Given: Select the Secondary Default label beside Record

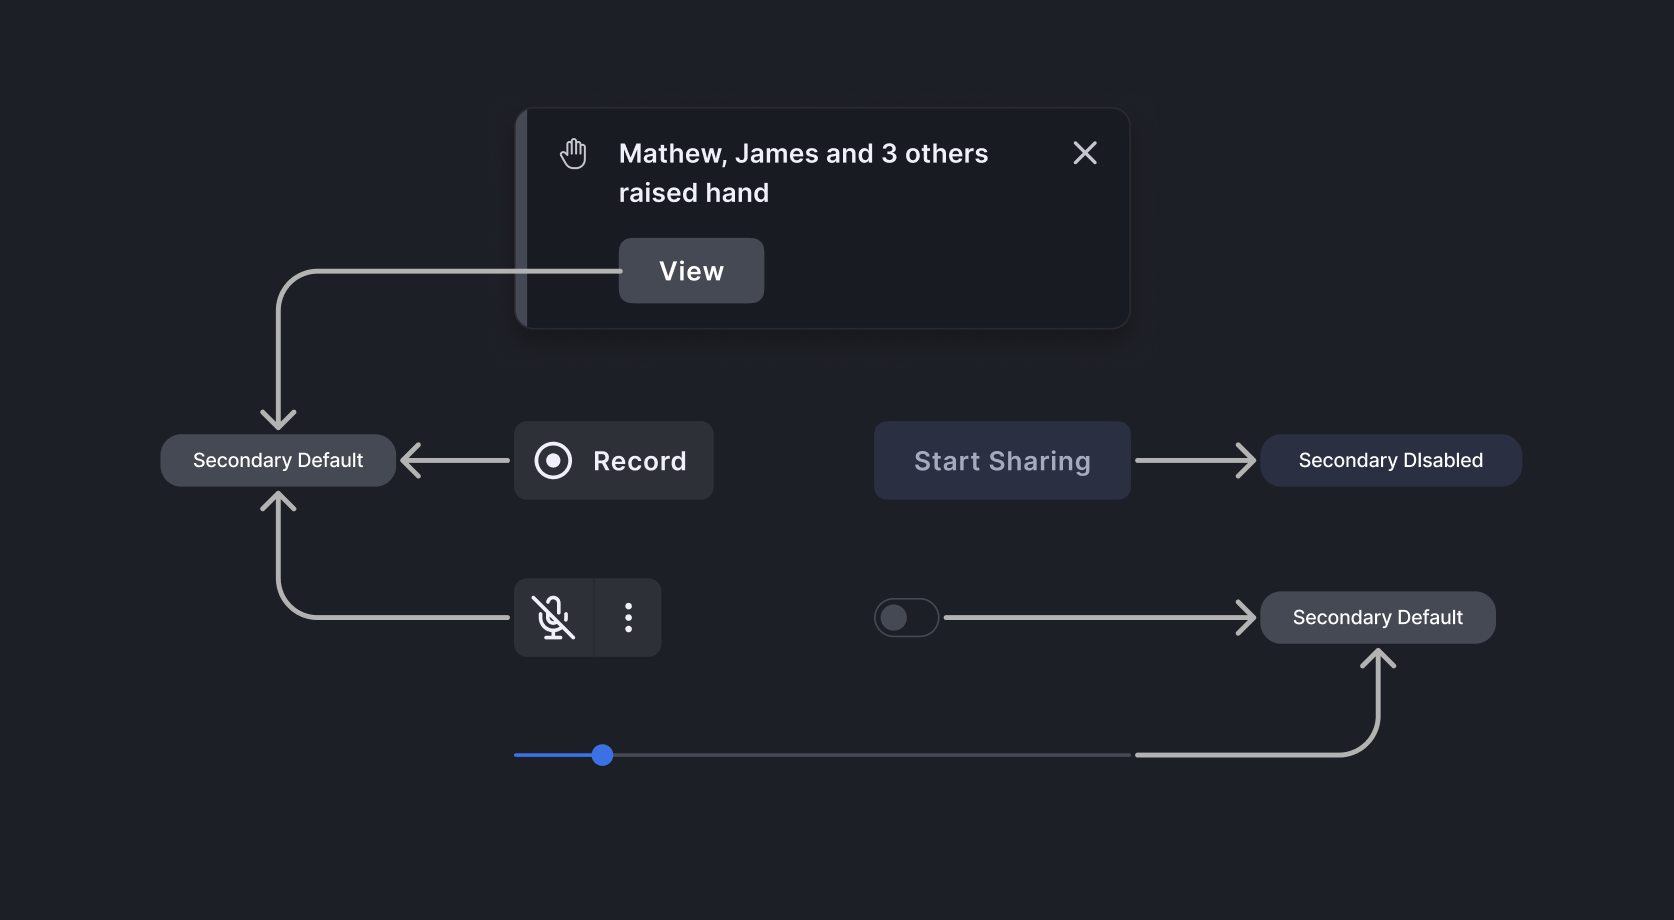Looking at the screenshot, I should click(x=278, y=461).
